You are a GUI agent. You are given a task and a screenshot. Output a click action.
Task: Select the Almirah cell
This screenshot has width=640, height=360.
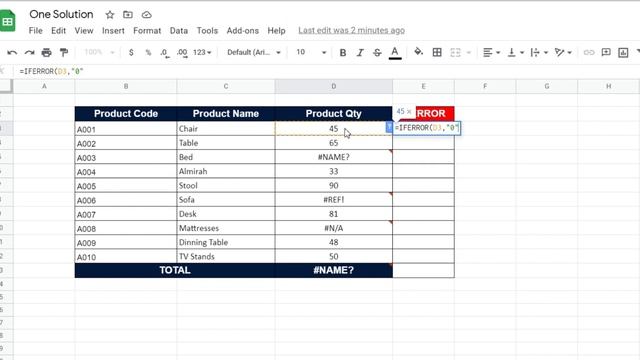(226, 171)
